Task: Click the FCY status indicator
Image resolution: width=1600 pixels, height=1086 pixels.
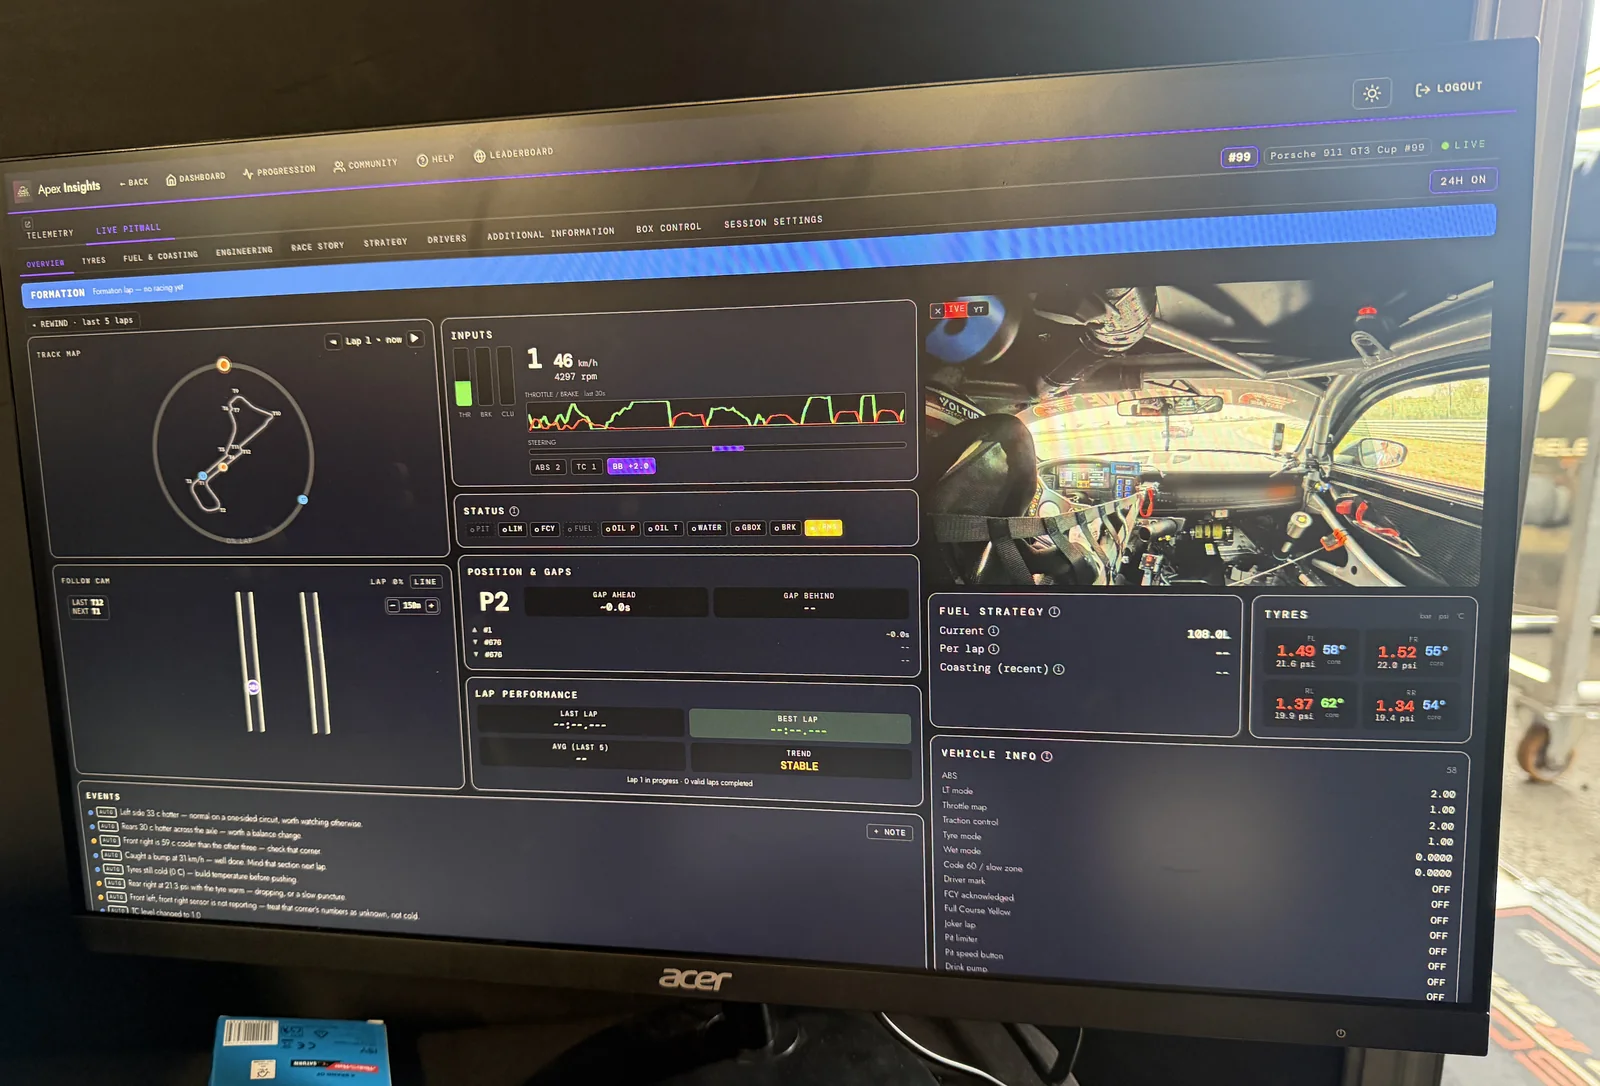Action: (x=544, y=529)
